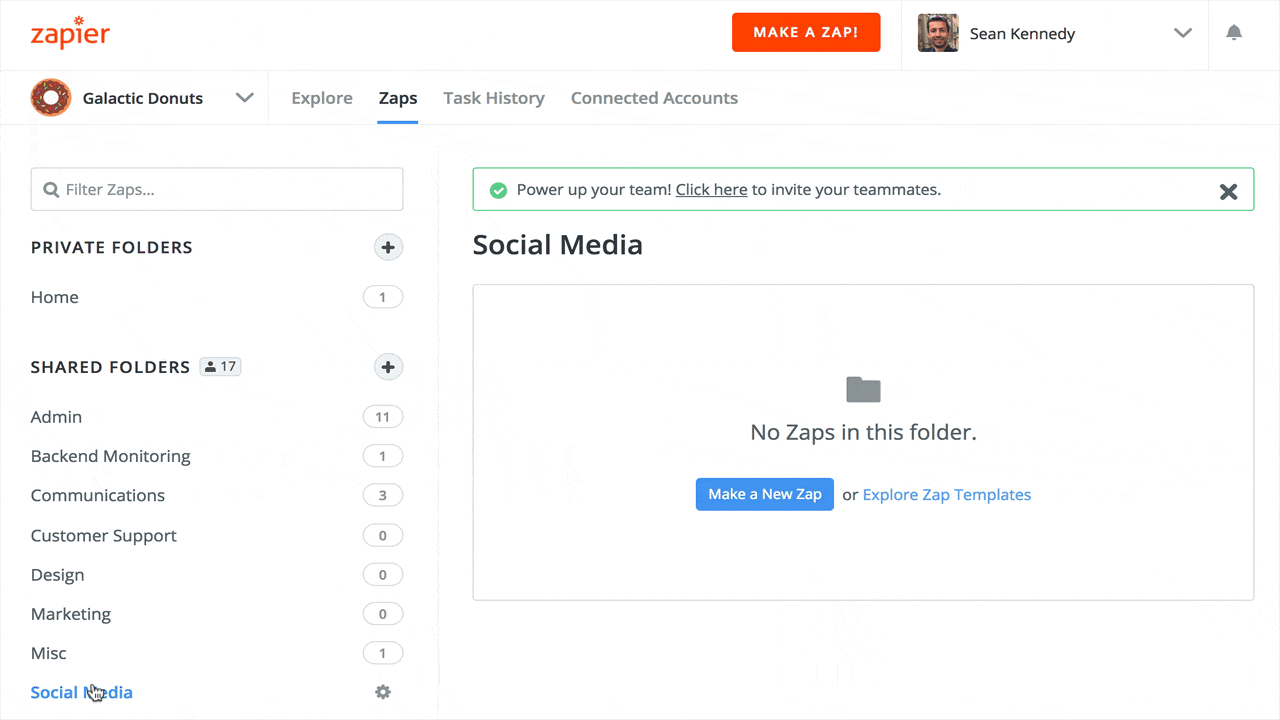1280x720 pixels.
Task: Click the Filter Zaps search field
Action: point(217,189)
